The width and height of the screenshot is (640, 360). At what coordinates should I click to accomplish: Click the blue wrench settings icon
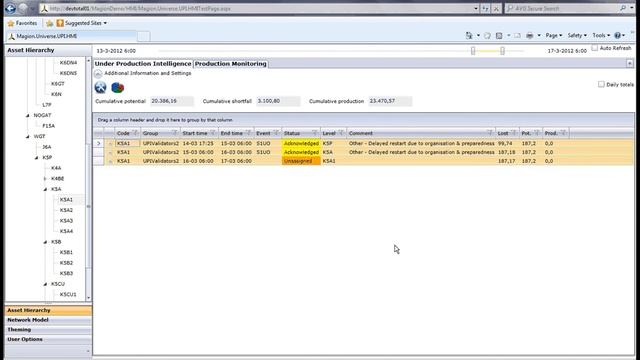click(100, 87)
